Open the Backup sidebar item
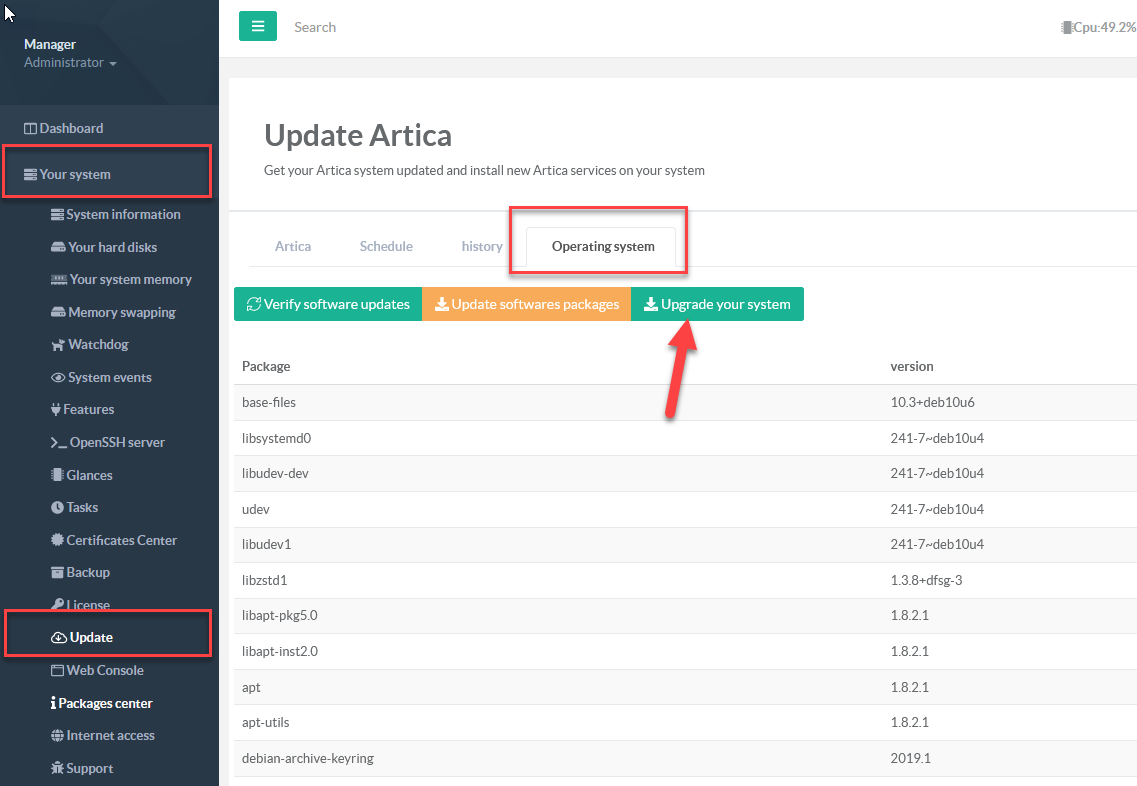The height and width of the screenshot is (786, 1137). tap(87, 572)
